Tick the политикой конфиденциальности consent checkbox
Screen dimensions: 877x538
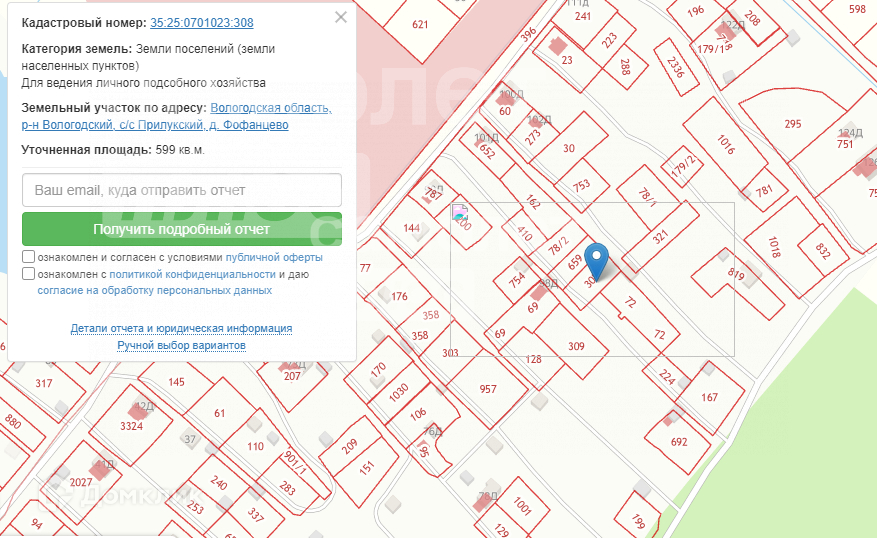pos(29,273)
